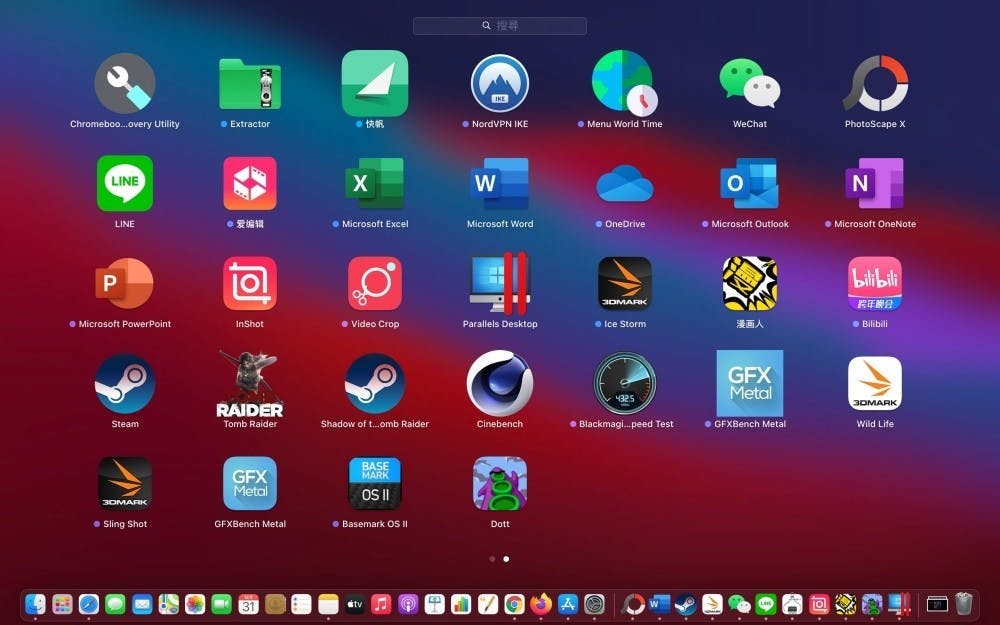
Task: Open the NordVPN IKE app
Action: (x=500, y=84)
